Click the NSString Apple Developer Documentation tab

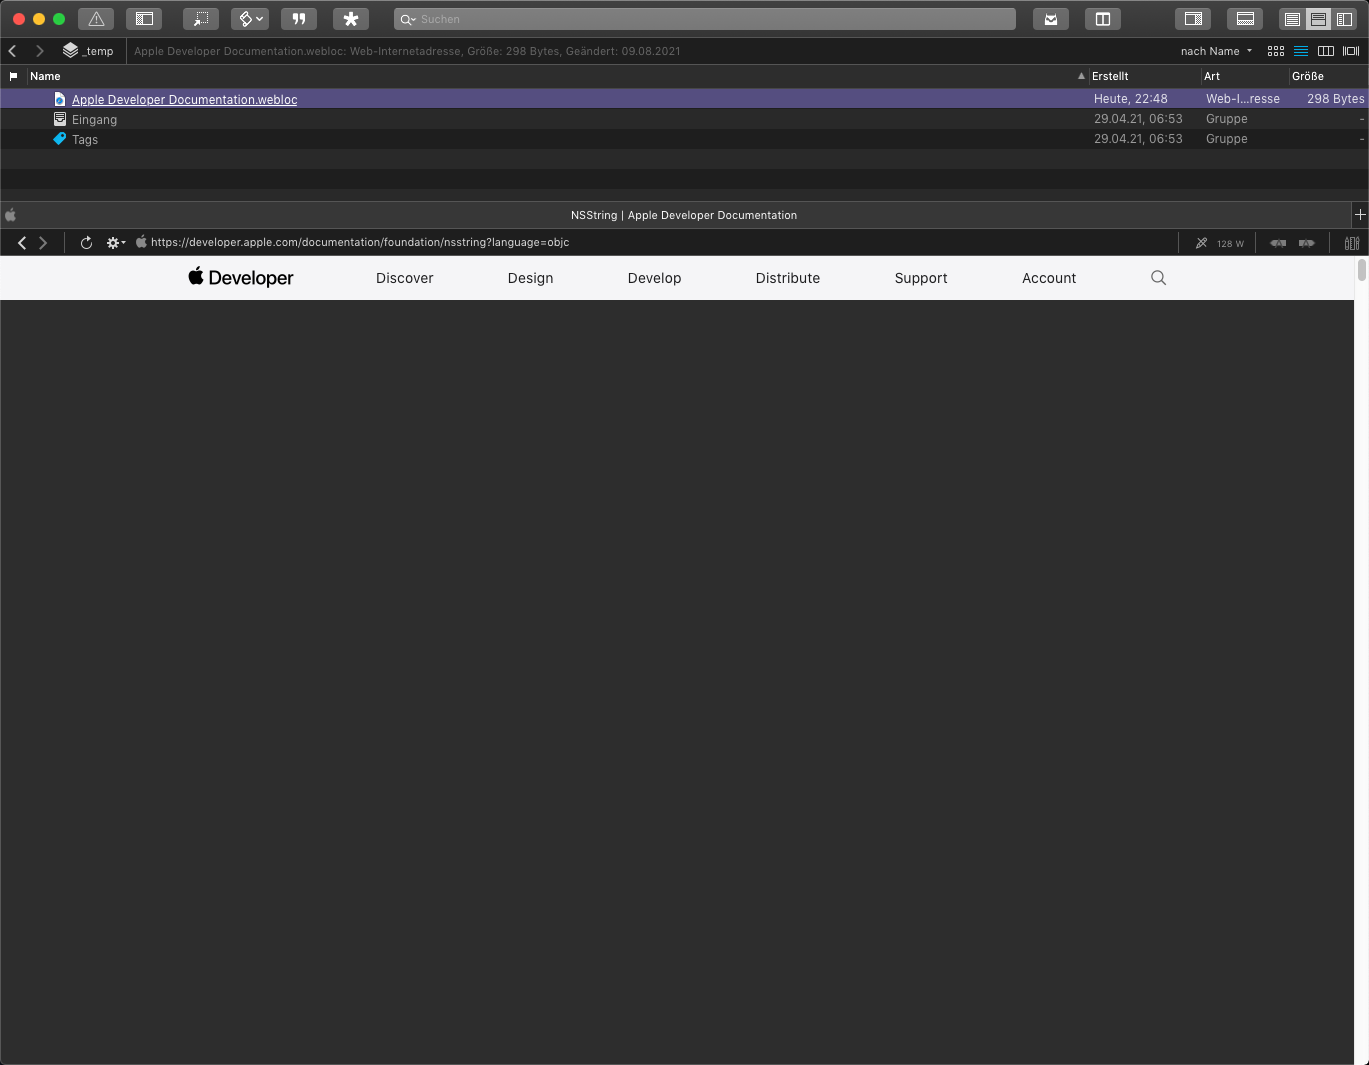(x=684, y=215)
